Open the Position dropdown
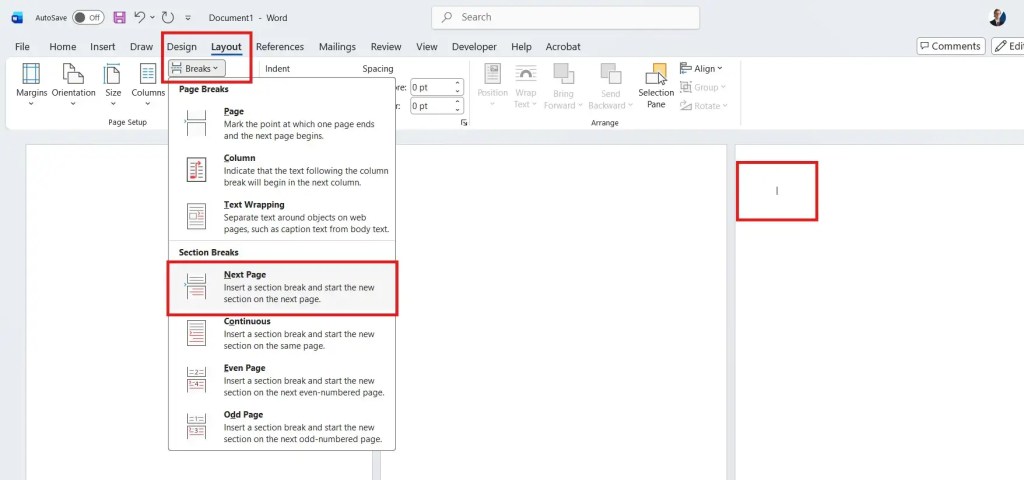The width and height of the screenshot is (1024, 480). point(492,85)
